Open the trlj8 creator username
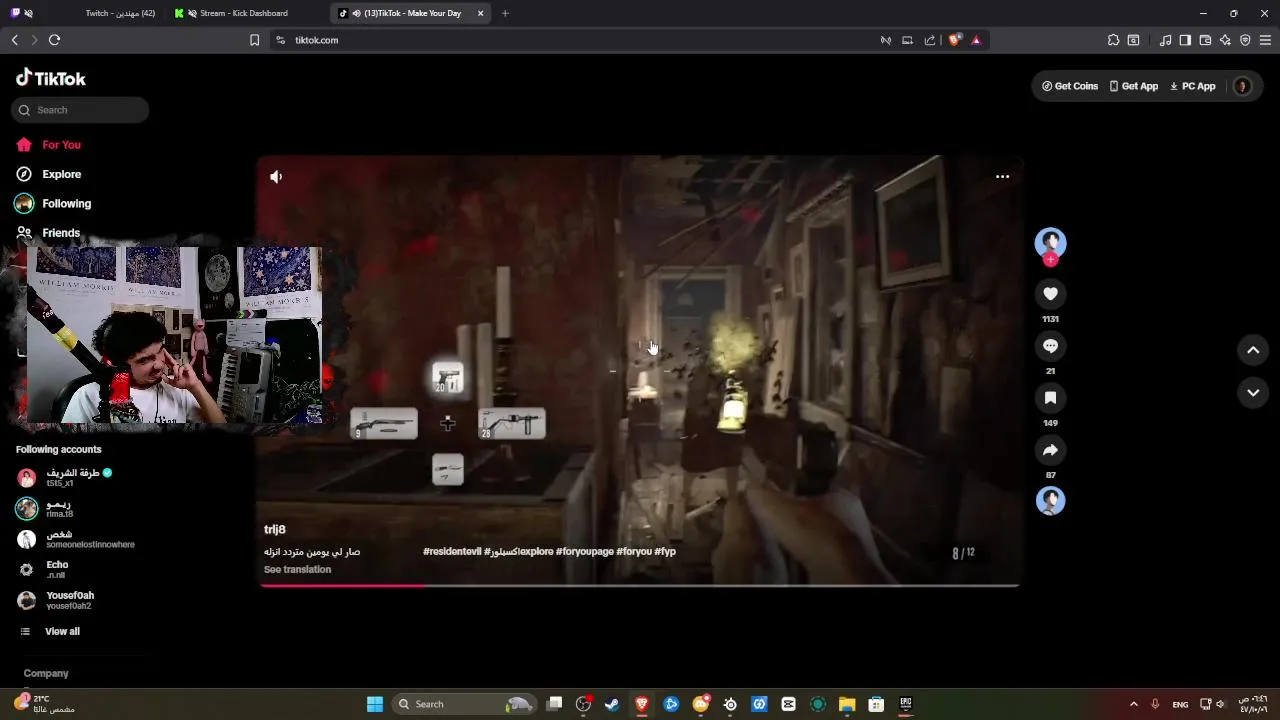The height and width of the screenshot is (720, 1280). (275, 530)
